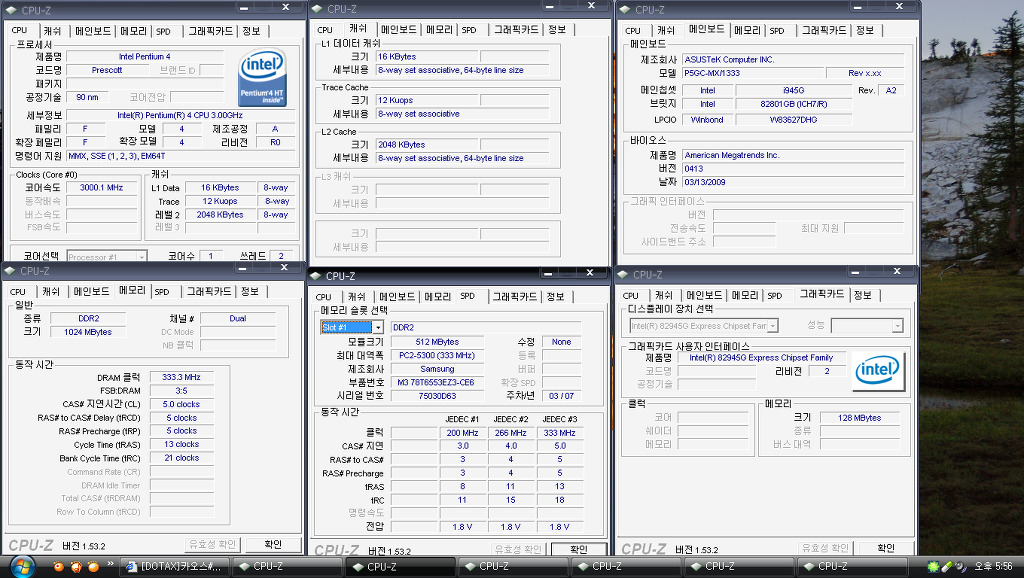
Task: Click the 2048 KBytes L2 Cache size field
Action: tap(427, 144)
